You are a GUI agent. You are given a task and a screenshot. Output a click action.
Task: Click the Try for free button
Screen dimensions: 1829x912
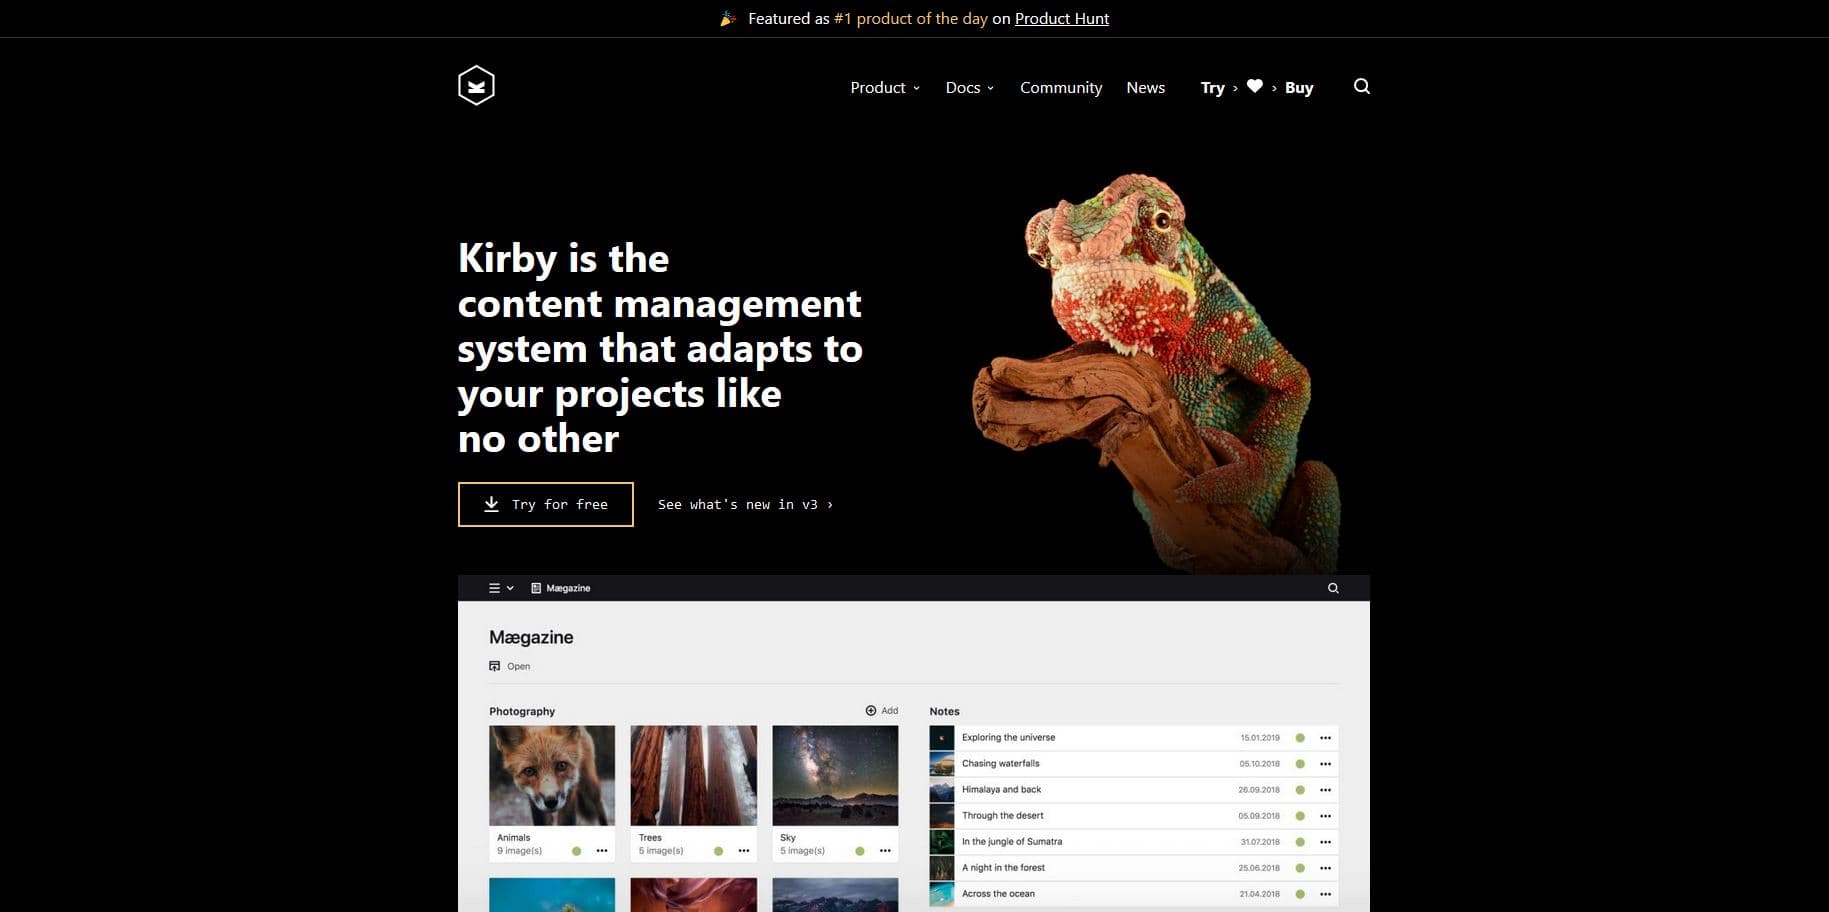click(x=545, y=504)
